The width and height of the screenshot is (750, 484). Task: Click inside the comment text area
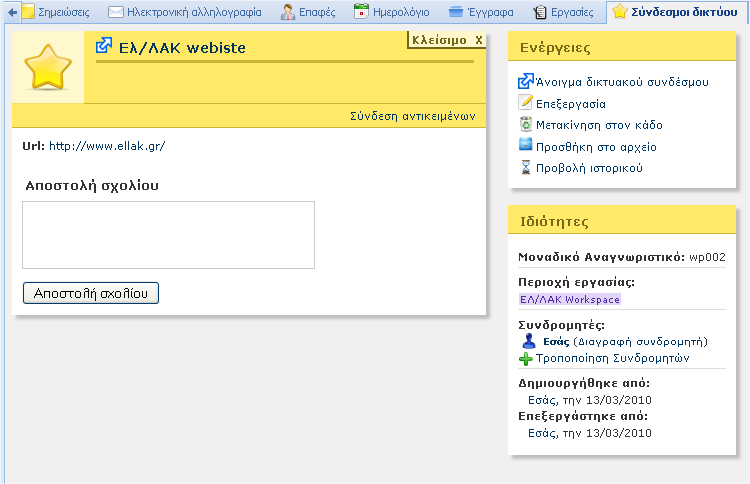[x=168, y=235]
